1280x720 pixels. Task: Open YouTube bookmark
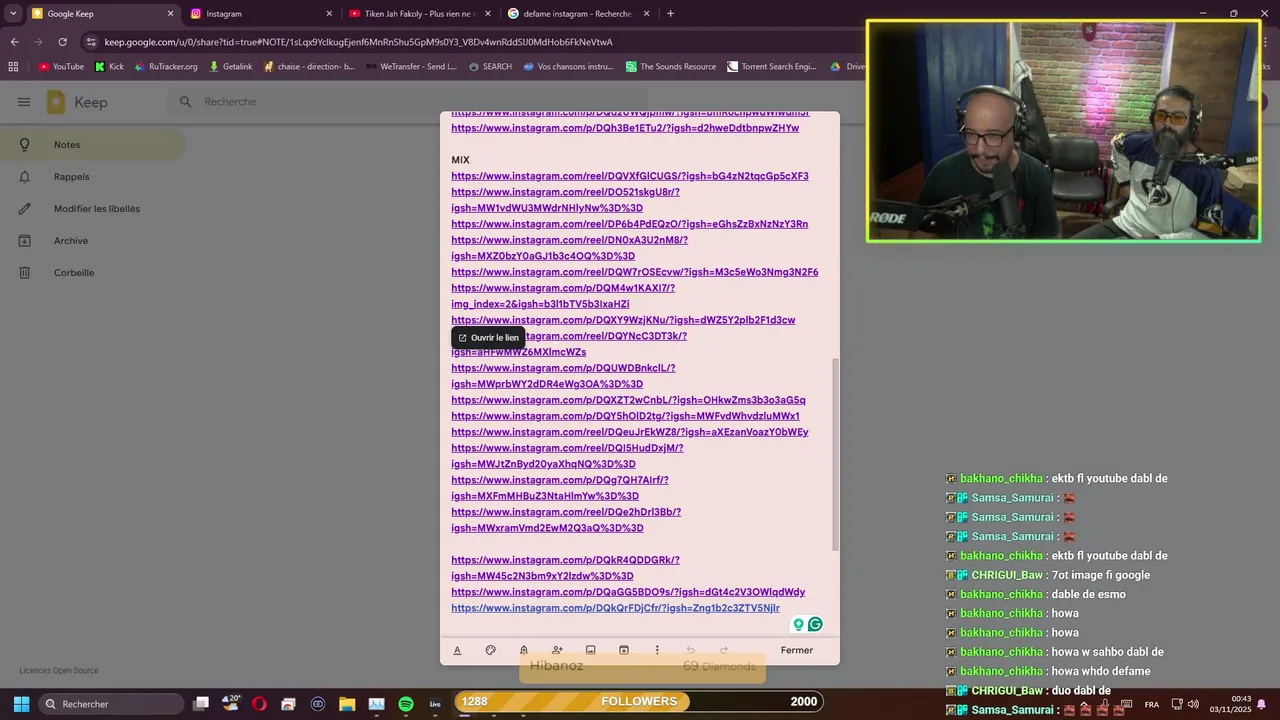[61, 67]
